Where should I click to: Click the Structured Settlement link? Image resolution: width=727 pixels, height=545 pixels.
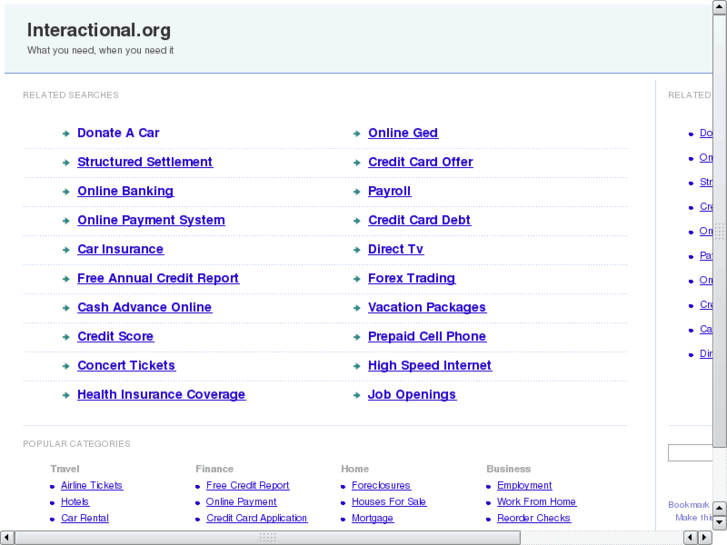[x=145, y=162]
